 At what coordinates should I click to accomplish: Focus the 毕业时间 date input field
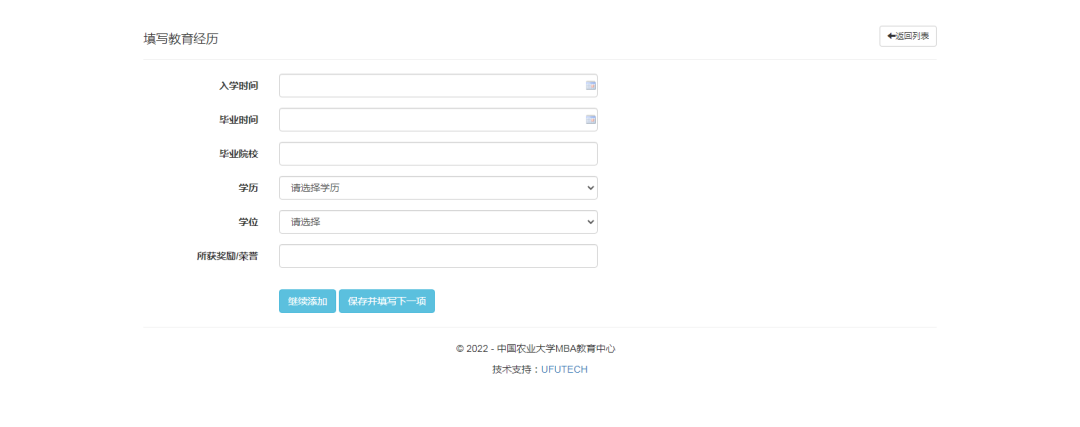(430, 120)
